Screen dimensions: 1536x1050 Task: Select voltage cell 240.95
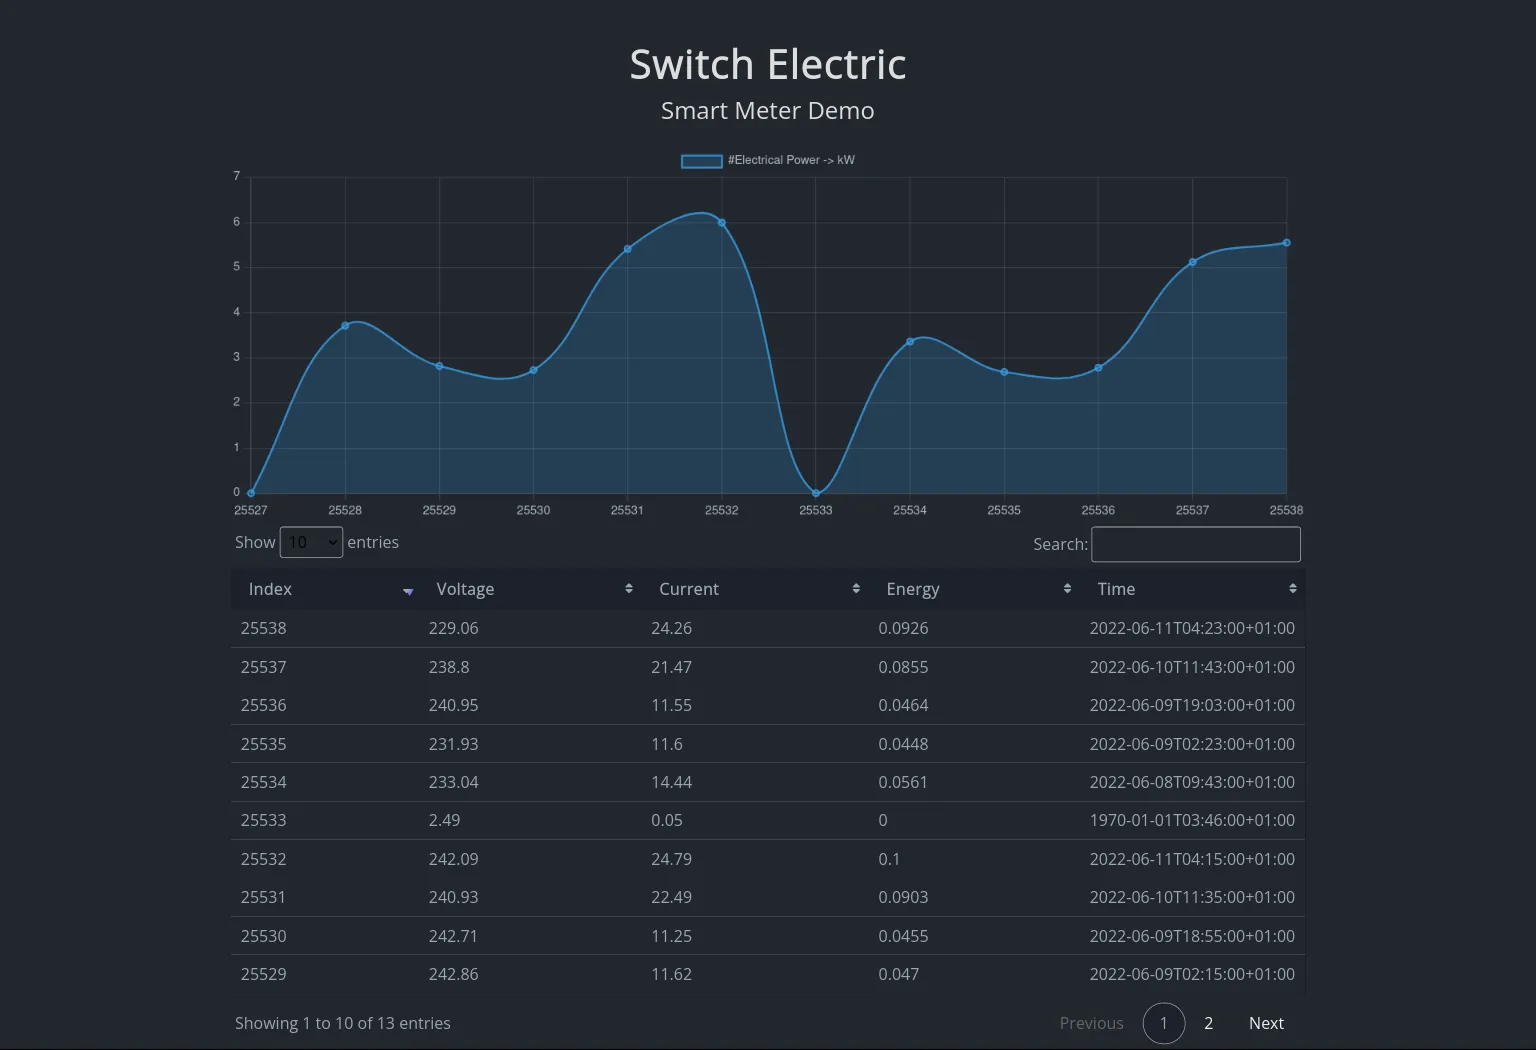pyautogui.click(x=454, y=705)
